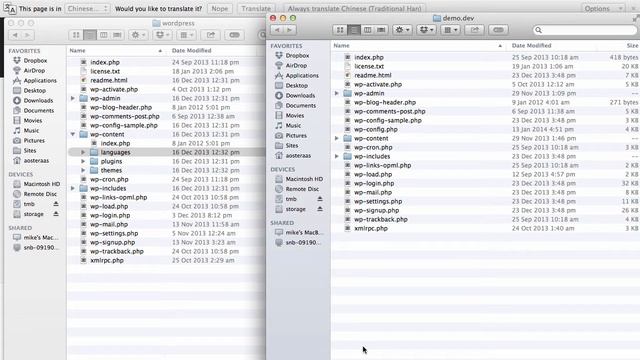
Task: Click edit tags button in demo.dev toolbar
Action: 498,30
